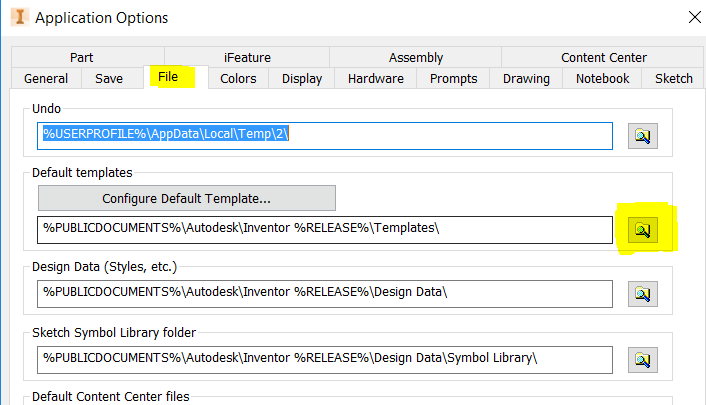The image size is (706, 405).
Task: Open the Assembly tab
Action: (416, 58)
